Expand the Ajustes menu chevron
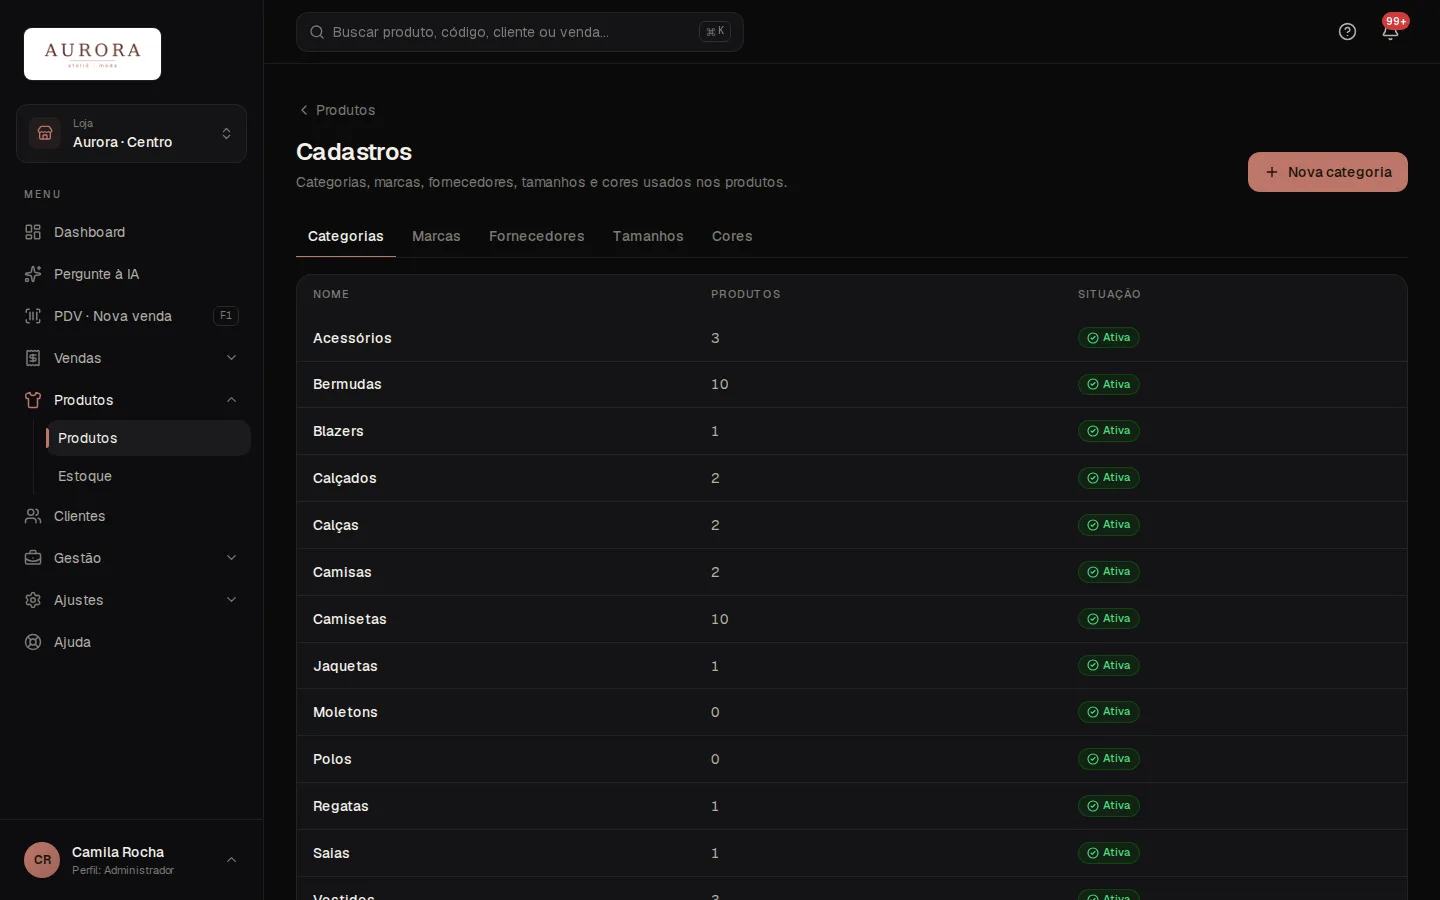 231,600
